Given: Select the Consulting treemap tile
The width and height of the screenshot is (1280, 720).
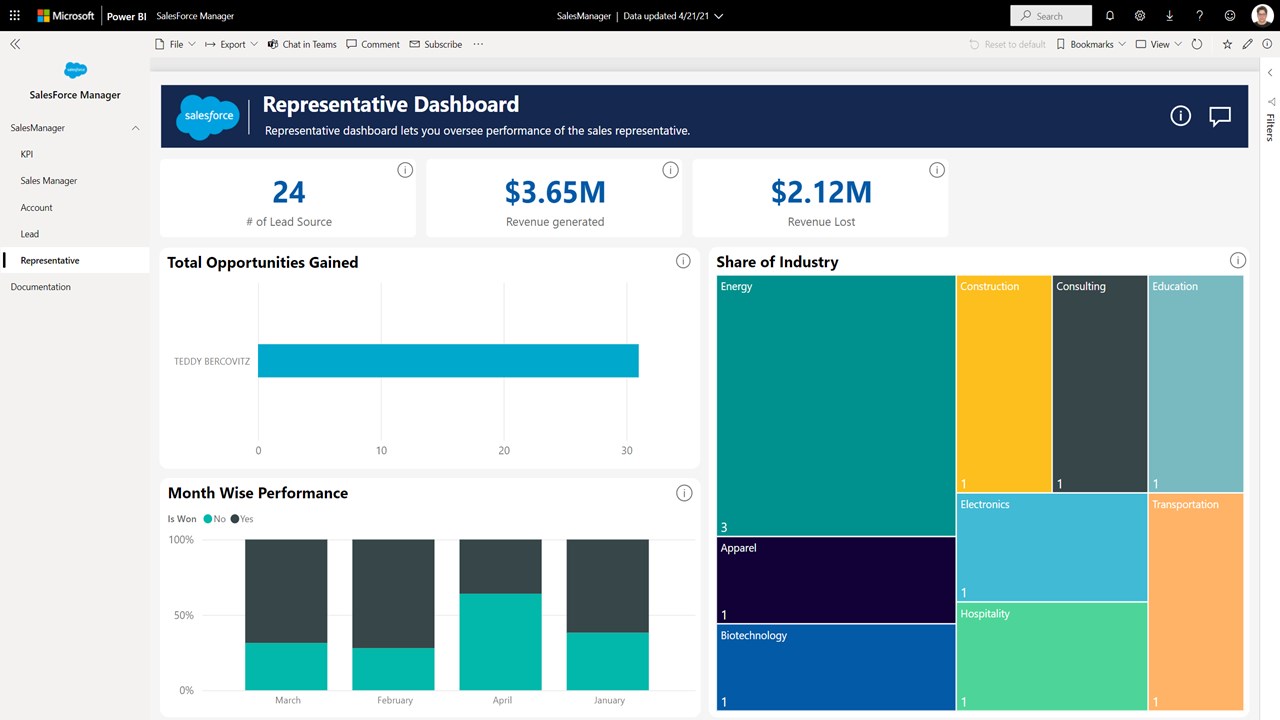Looking at the screenshot, I should [1100, 384].
